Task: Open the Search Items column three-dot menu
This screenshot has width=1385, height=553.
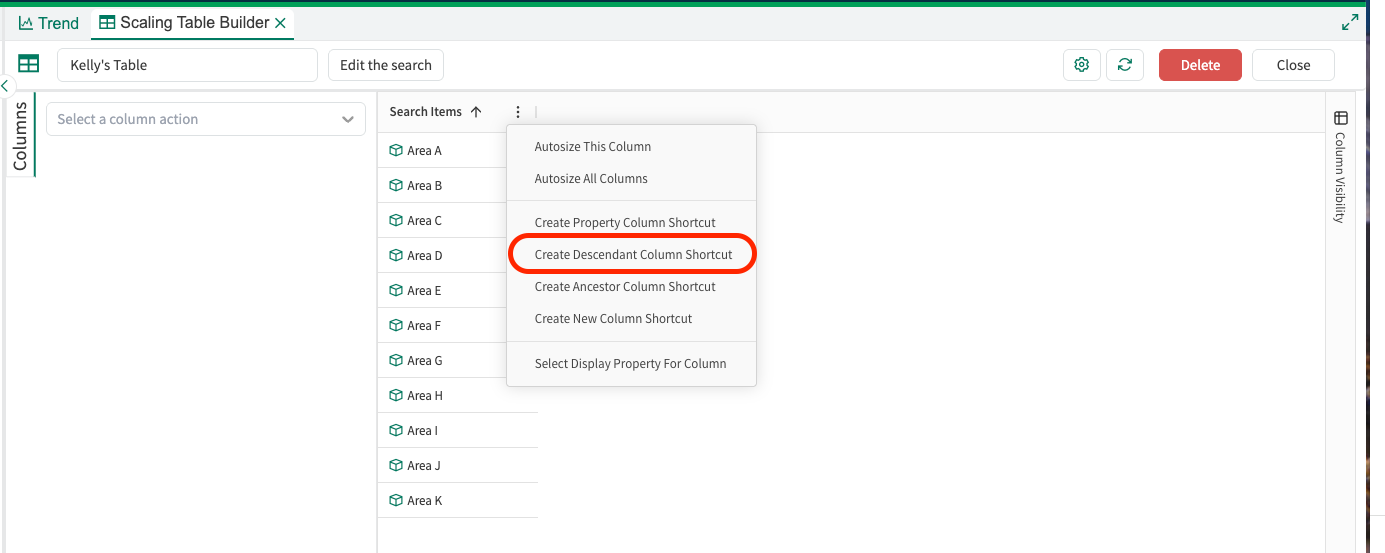Action: [x=517, y=112]
